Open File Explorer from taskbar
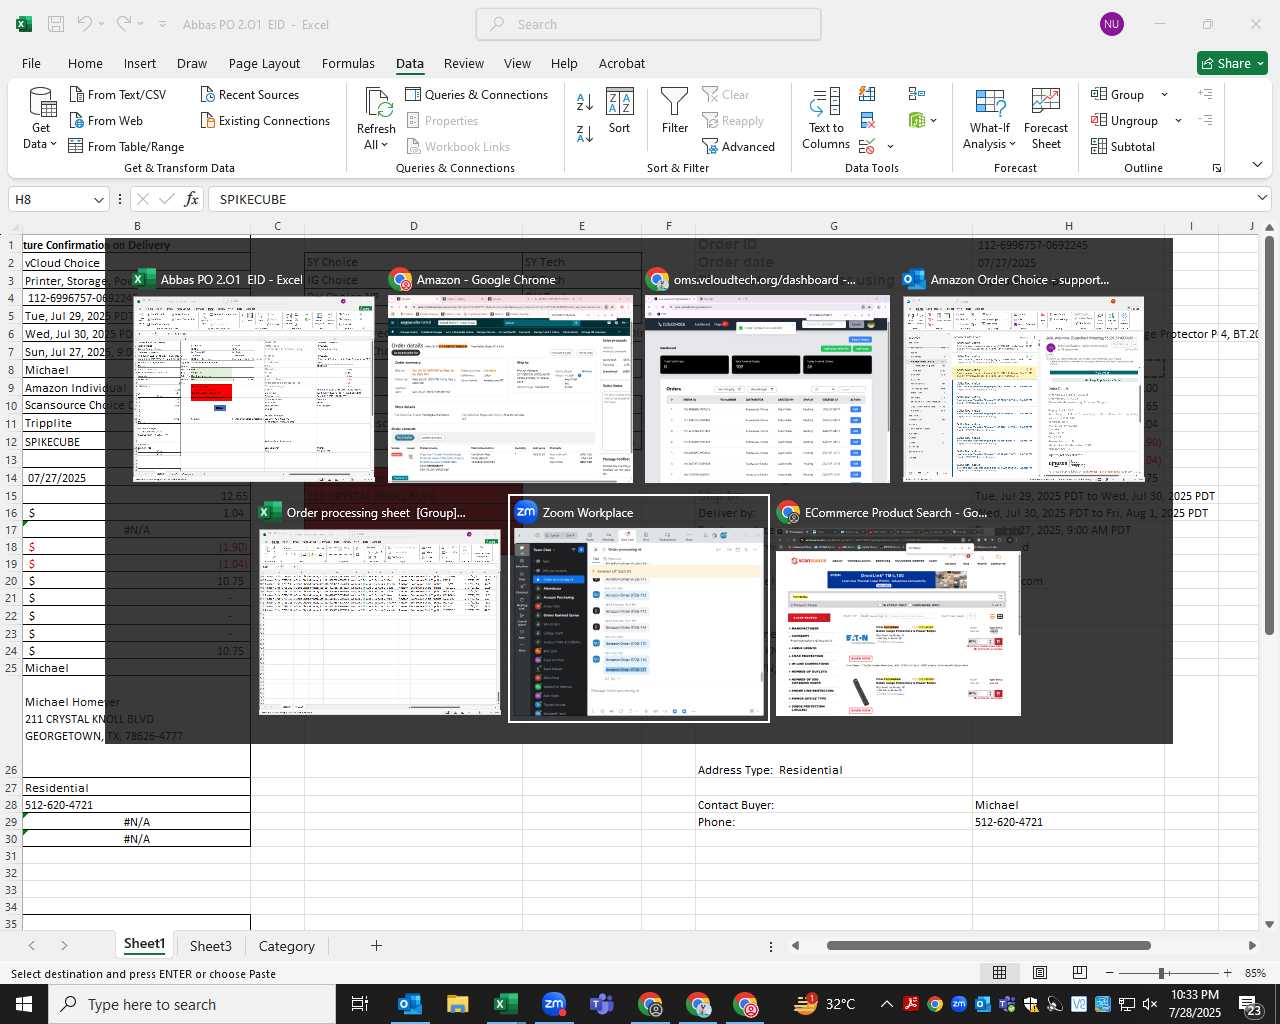Image resolution: width=1280 pixels, height=1024 pixels. [x=458, y=1004]
